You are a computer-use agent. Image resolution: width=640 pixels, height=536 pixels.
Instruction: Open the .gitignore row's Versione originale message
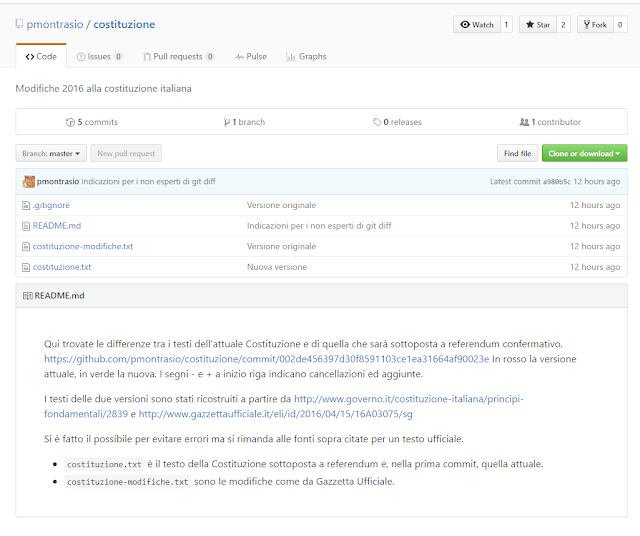click(281, 205)
